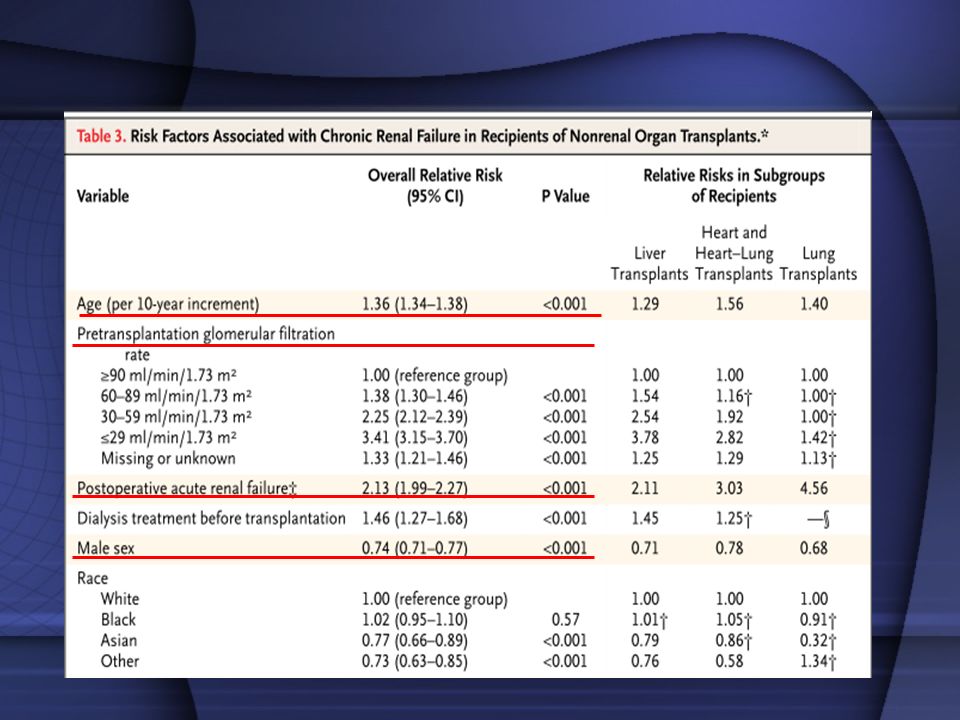This screenshot has height=720, width=960.
Task: Select row '30–59 ml/min/1.73 m²'
Action: (x=176, y=417)
